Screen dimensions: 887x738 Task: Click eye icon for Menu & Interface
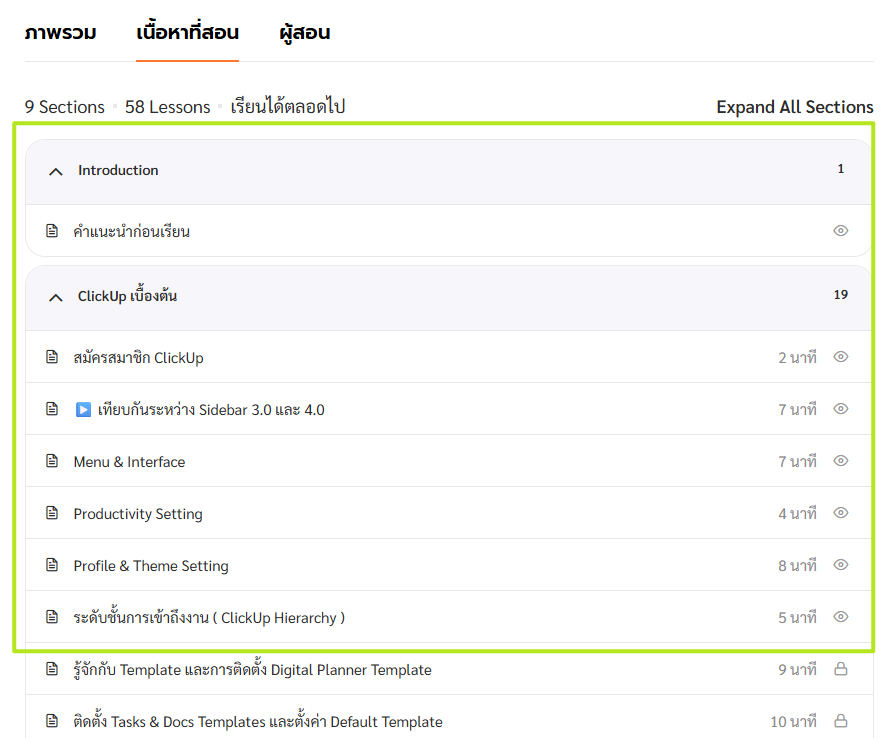841,461
